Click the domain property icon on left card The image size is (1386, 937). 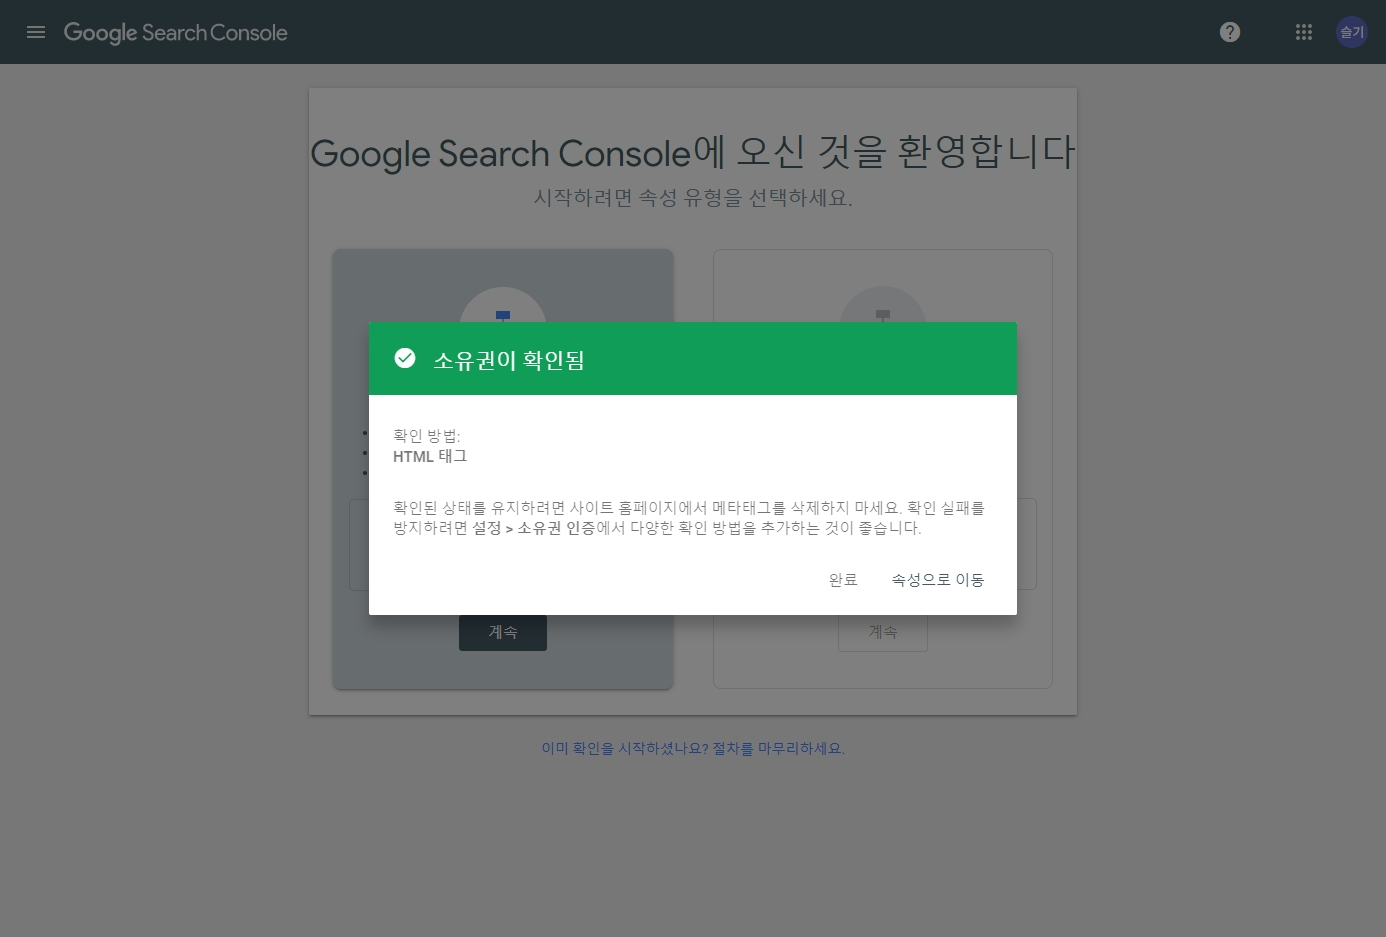pos(503,305)
